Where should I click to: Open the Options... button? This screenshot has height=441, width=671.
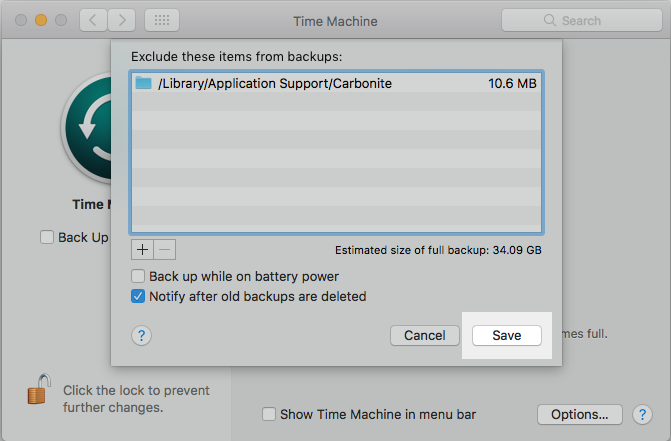(x=579, y=414)
